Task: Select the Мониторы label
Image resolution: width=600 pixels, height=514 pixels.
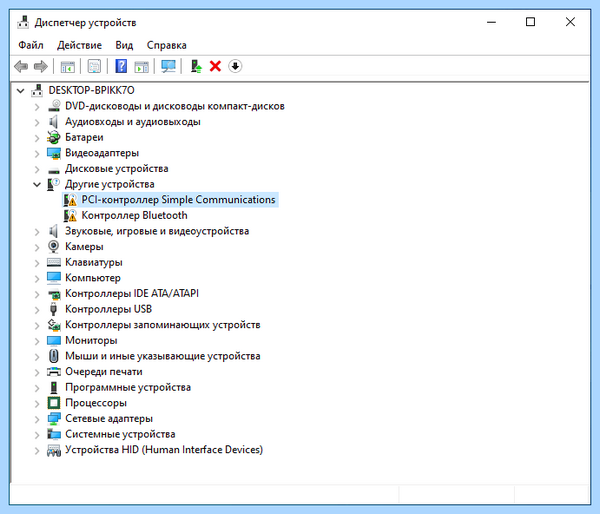Action: point(91,341)
